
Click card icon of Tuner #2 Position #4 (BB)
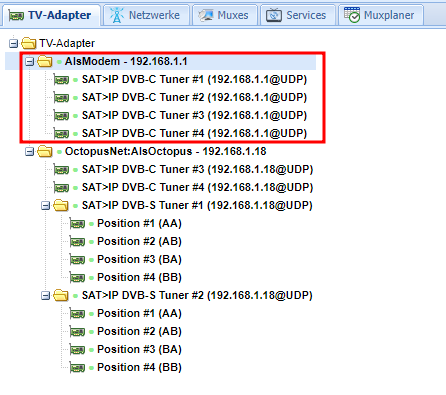78,368
